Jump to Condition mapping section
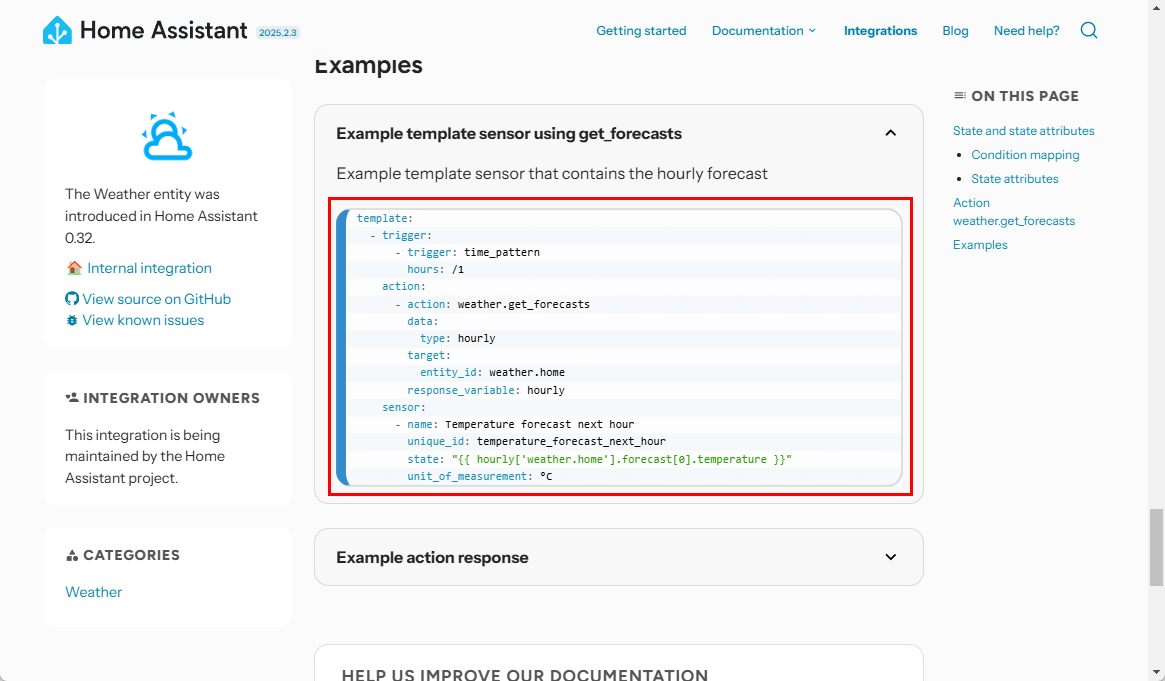This screenshot has width=1165, height=681. pyautogui.click(x=1025, y=154)
